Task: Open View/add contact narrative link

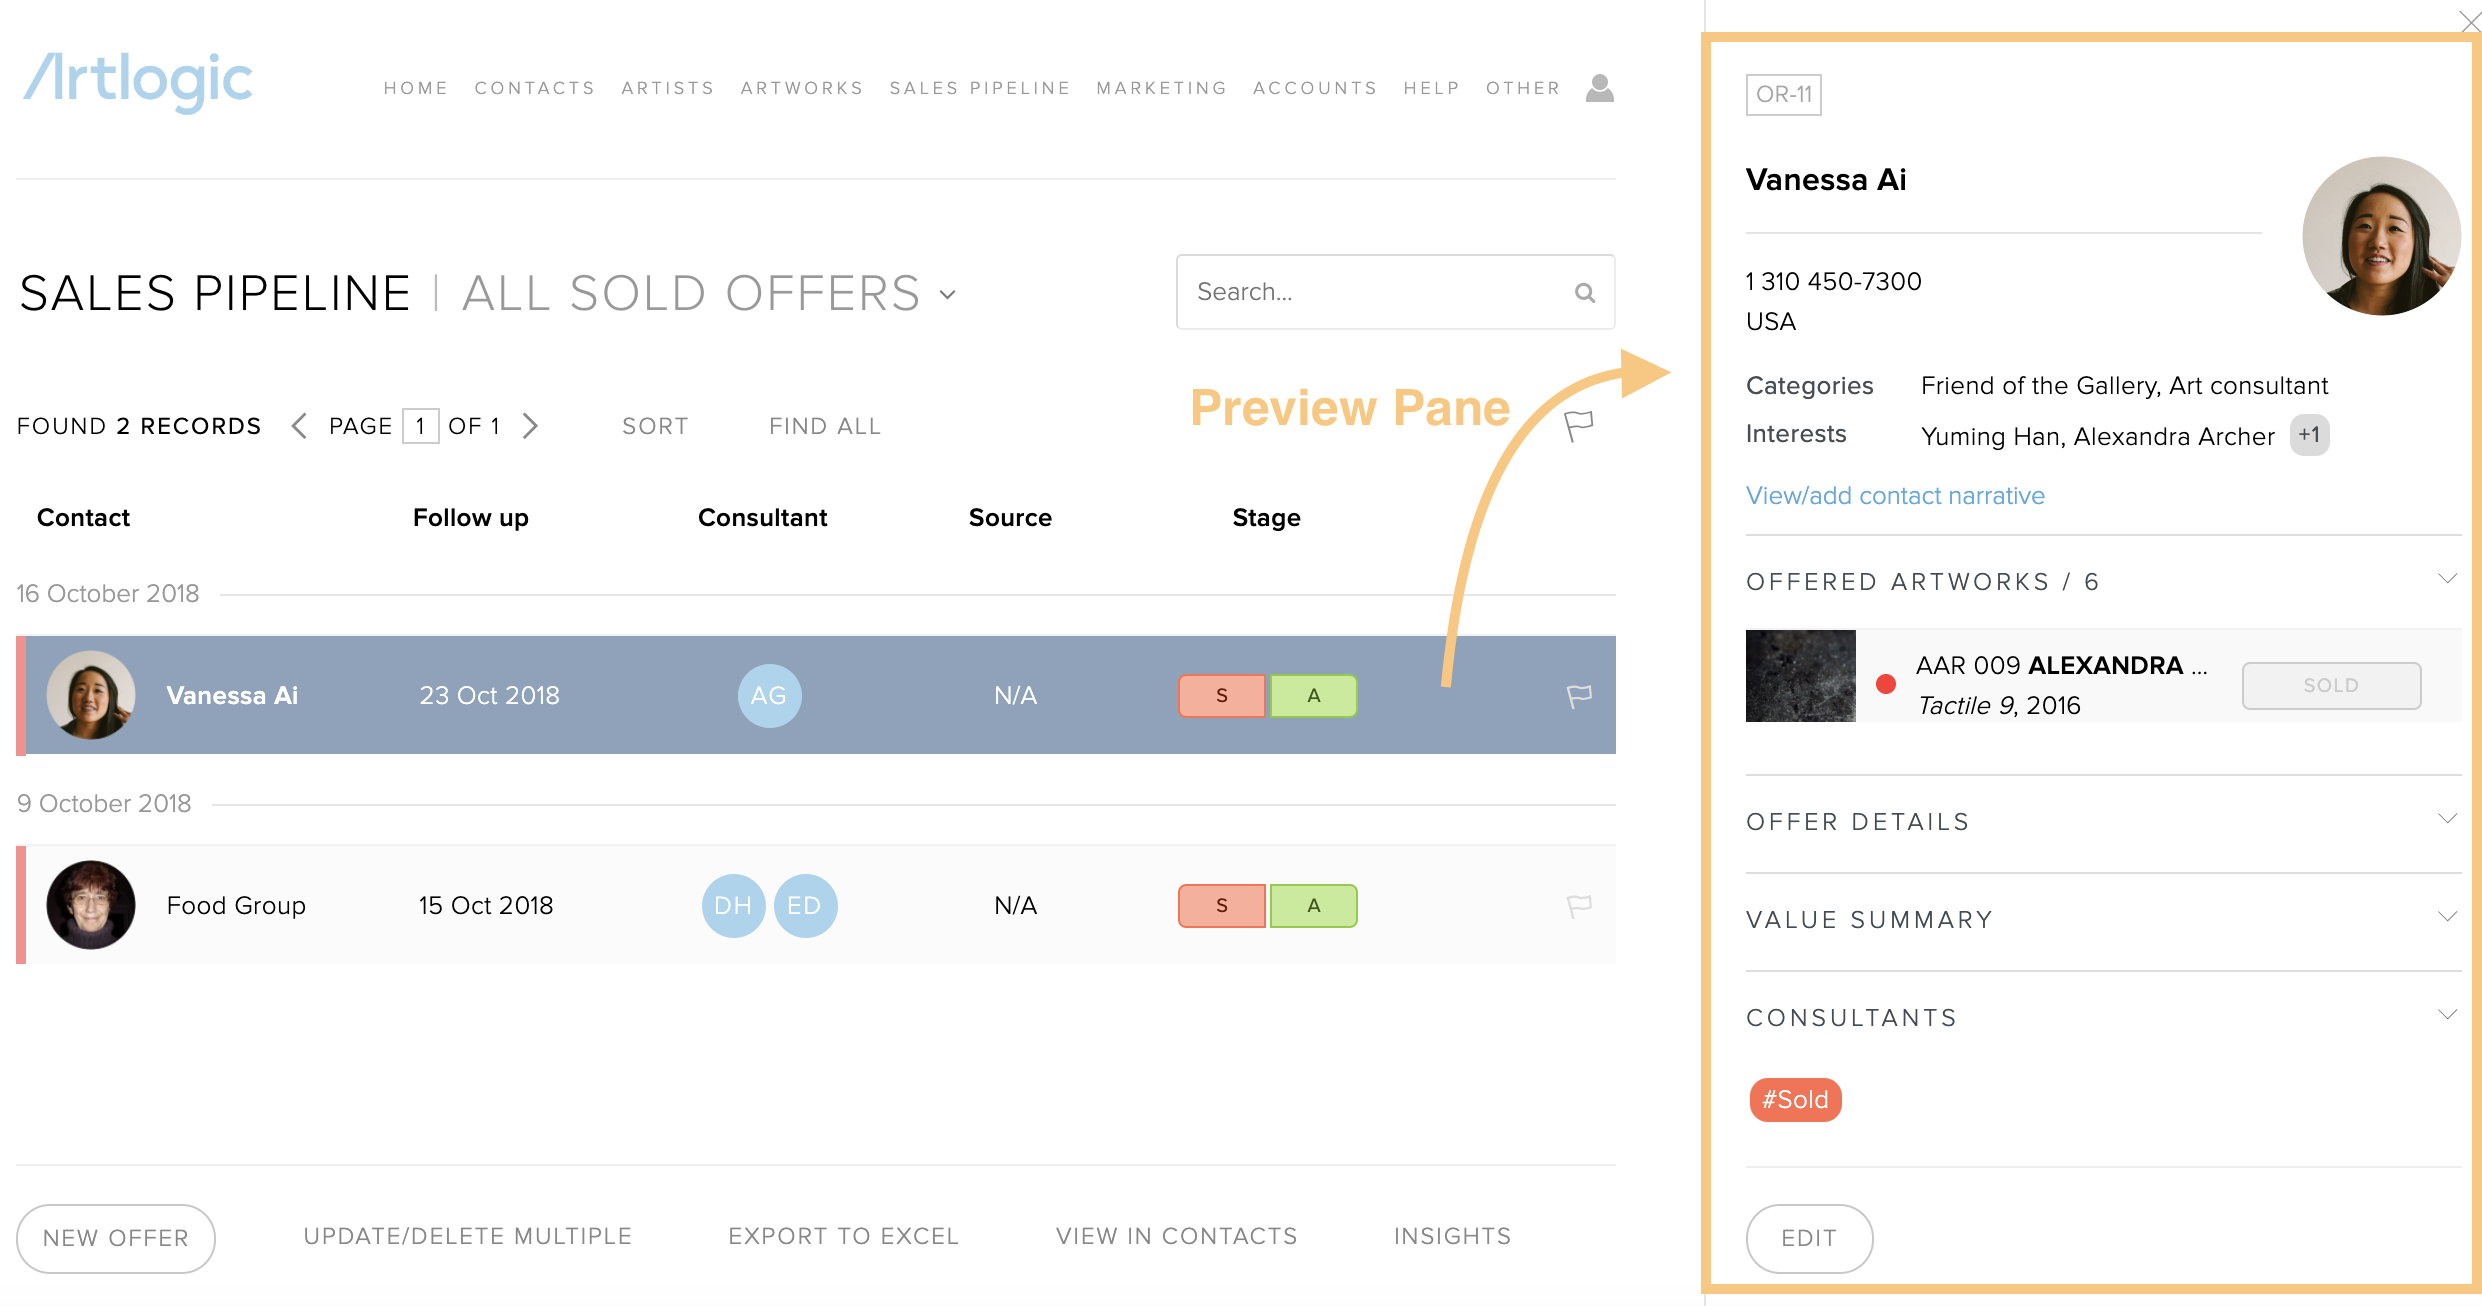Action: pos(1895,495)
